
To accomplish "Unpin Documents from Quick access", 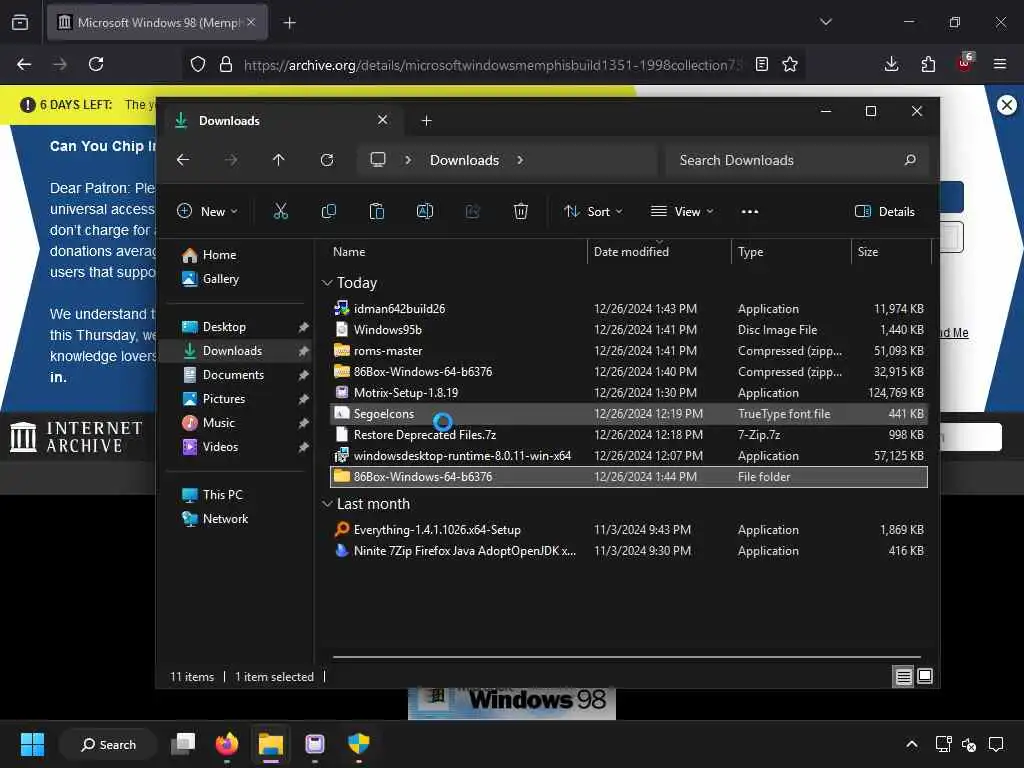I will coord(303,375).
